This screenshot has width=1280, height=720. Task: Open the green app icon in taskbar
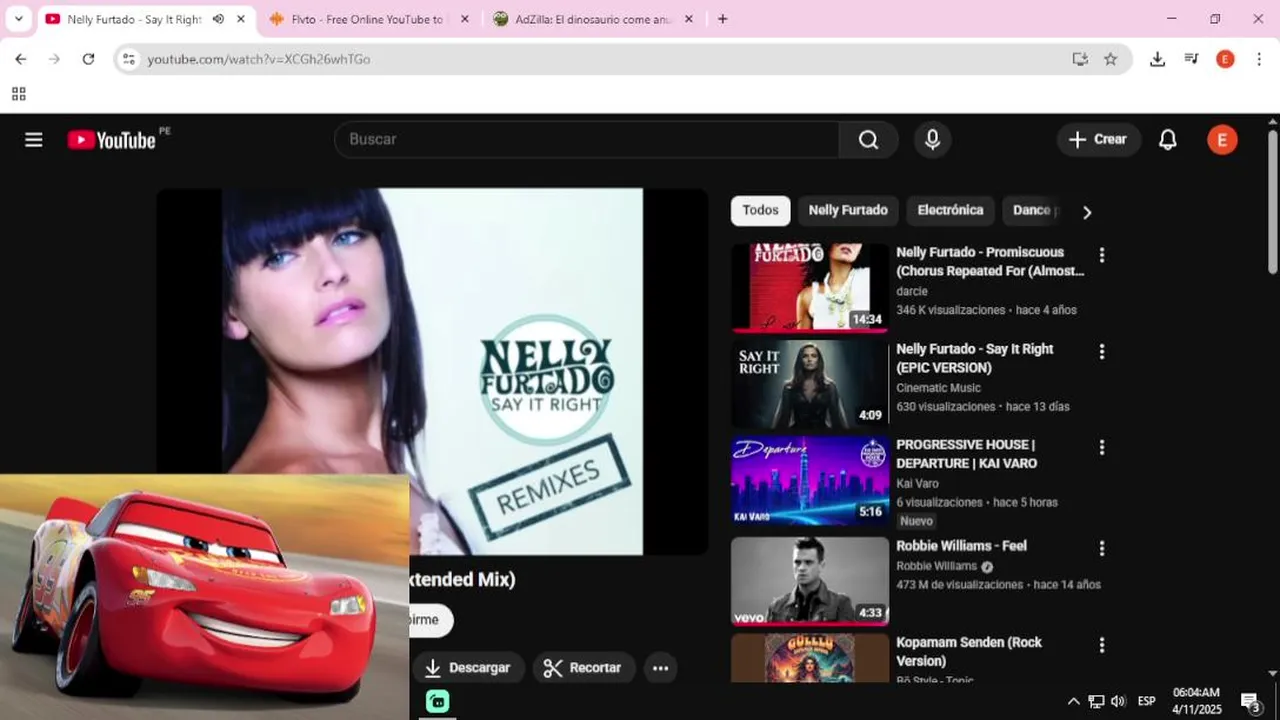click(x=437, y=701)
